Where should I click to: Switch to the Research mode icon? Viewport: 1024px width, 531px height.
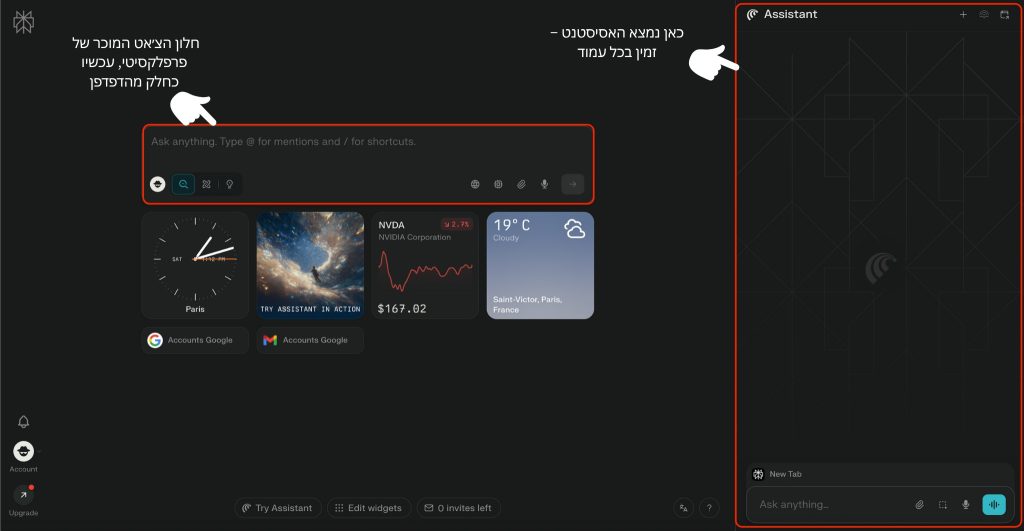click(x=206, y=184)
